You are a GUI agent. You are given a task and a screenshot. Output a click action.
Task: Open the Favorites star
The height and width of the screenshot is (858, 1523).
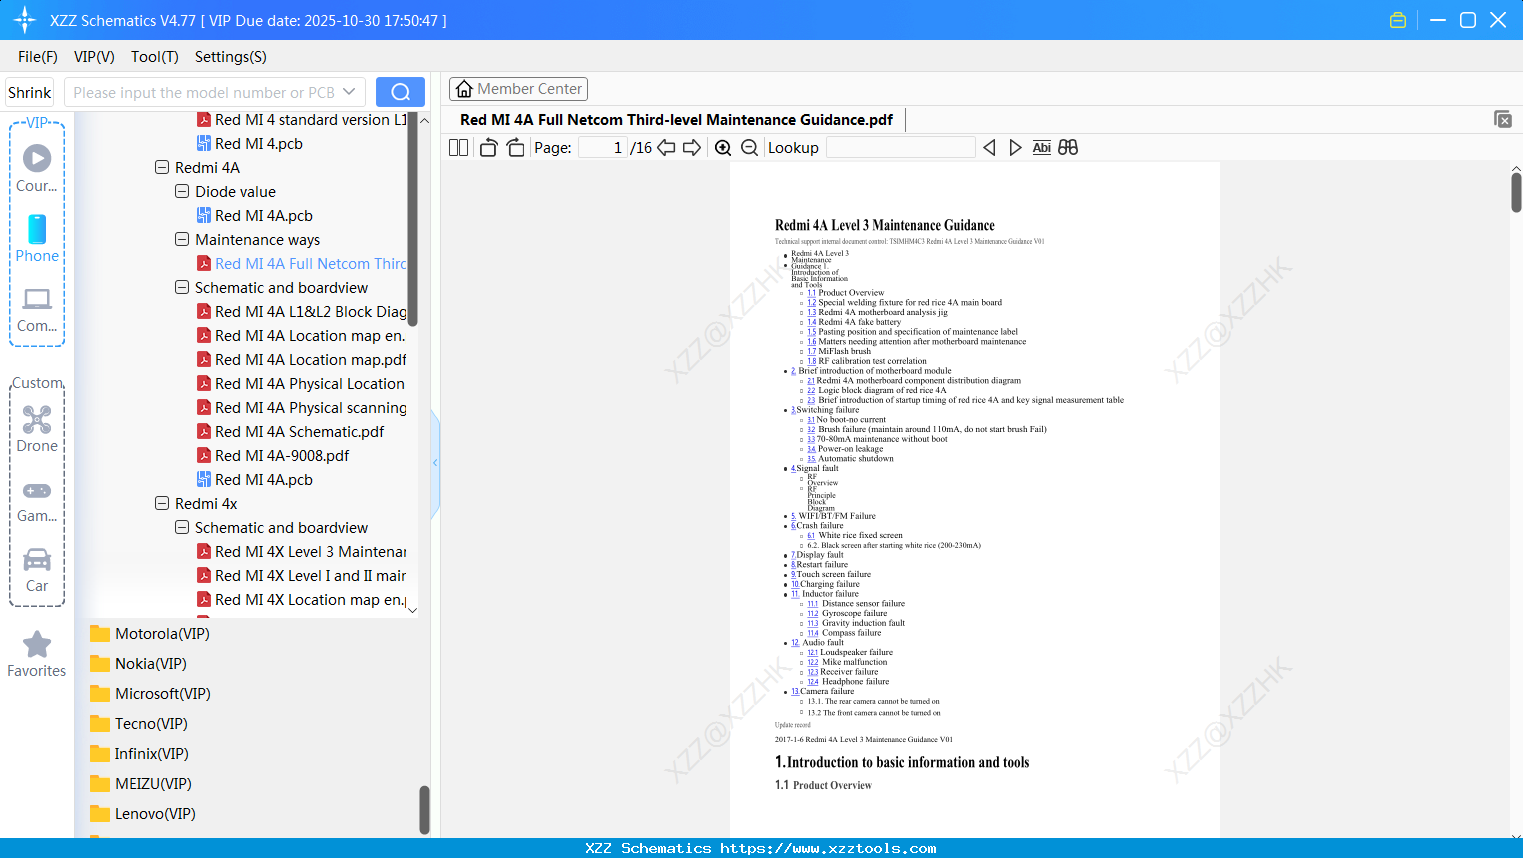[x=37, y=654]
